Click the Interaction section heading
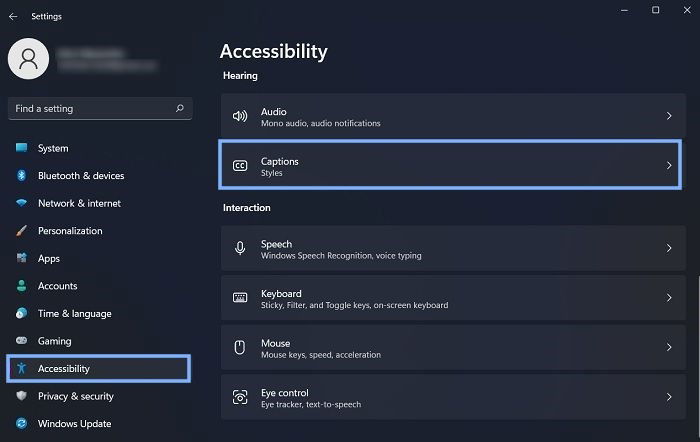 246,208
